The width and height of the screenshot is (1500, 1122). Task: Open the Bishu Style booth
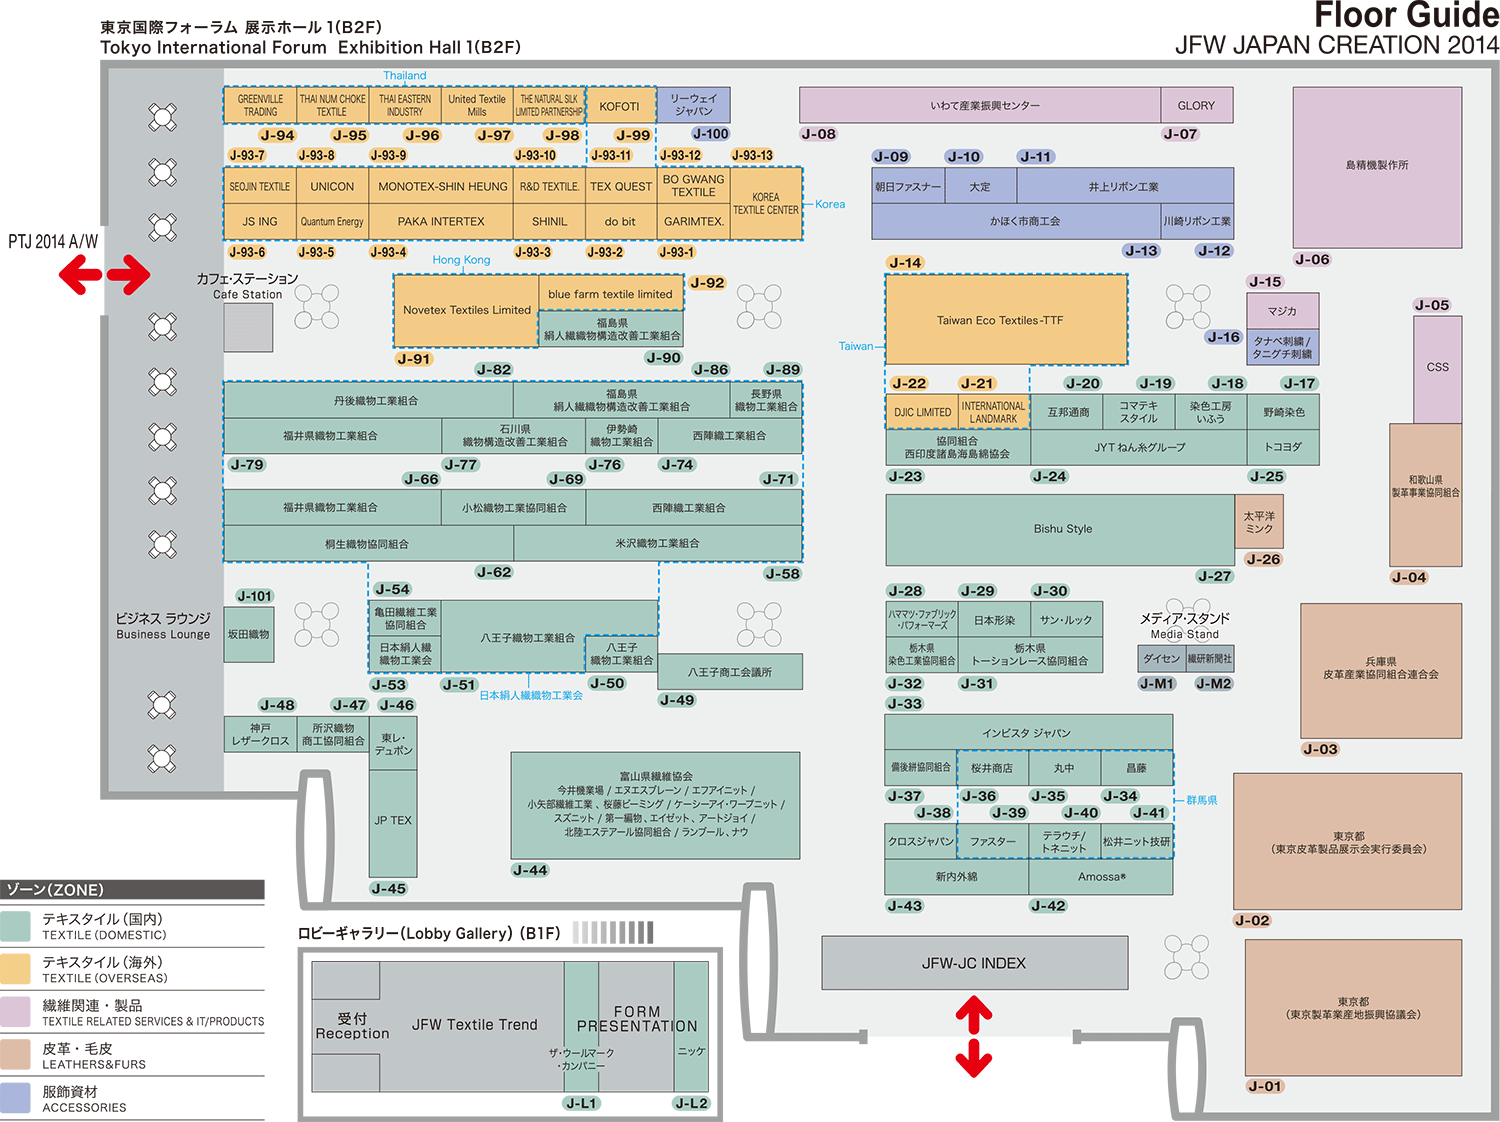click(x=1061, y=529)
